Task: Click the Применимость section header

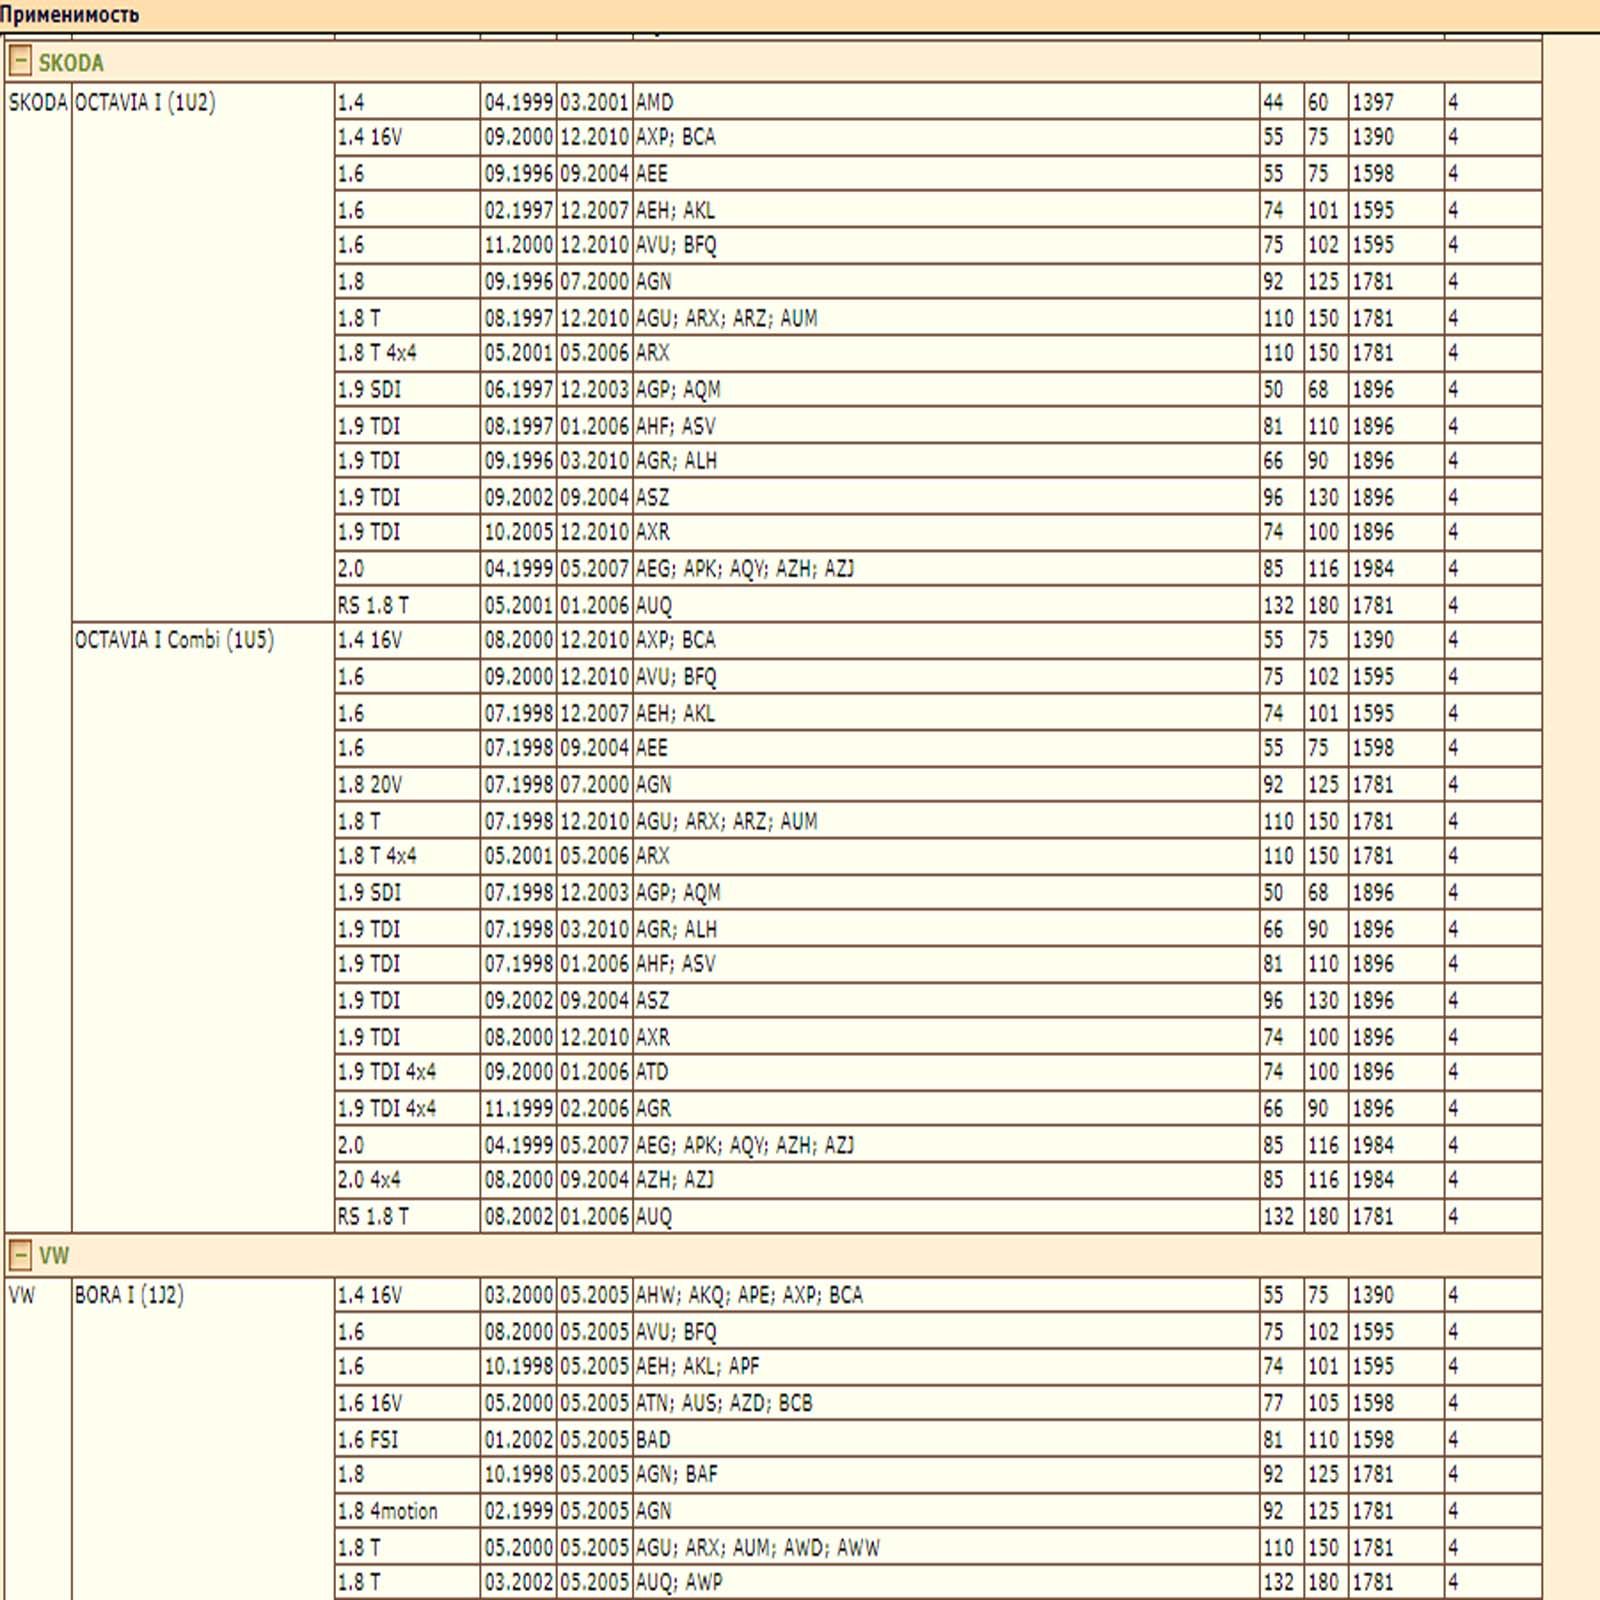Action: point(70,14)
